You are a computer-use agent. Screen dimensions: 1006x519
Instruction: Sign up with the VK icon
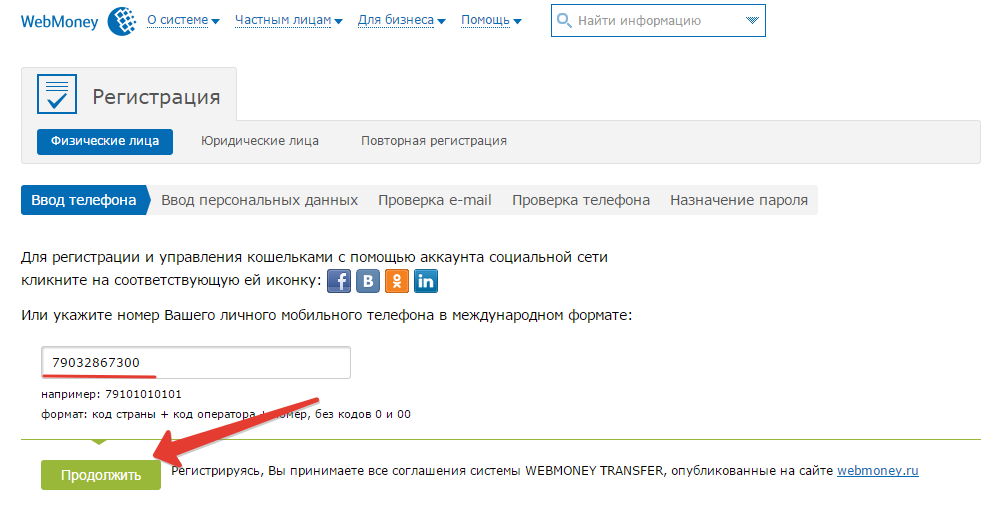point(368,281)
